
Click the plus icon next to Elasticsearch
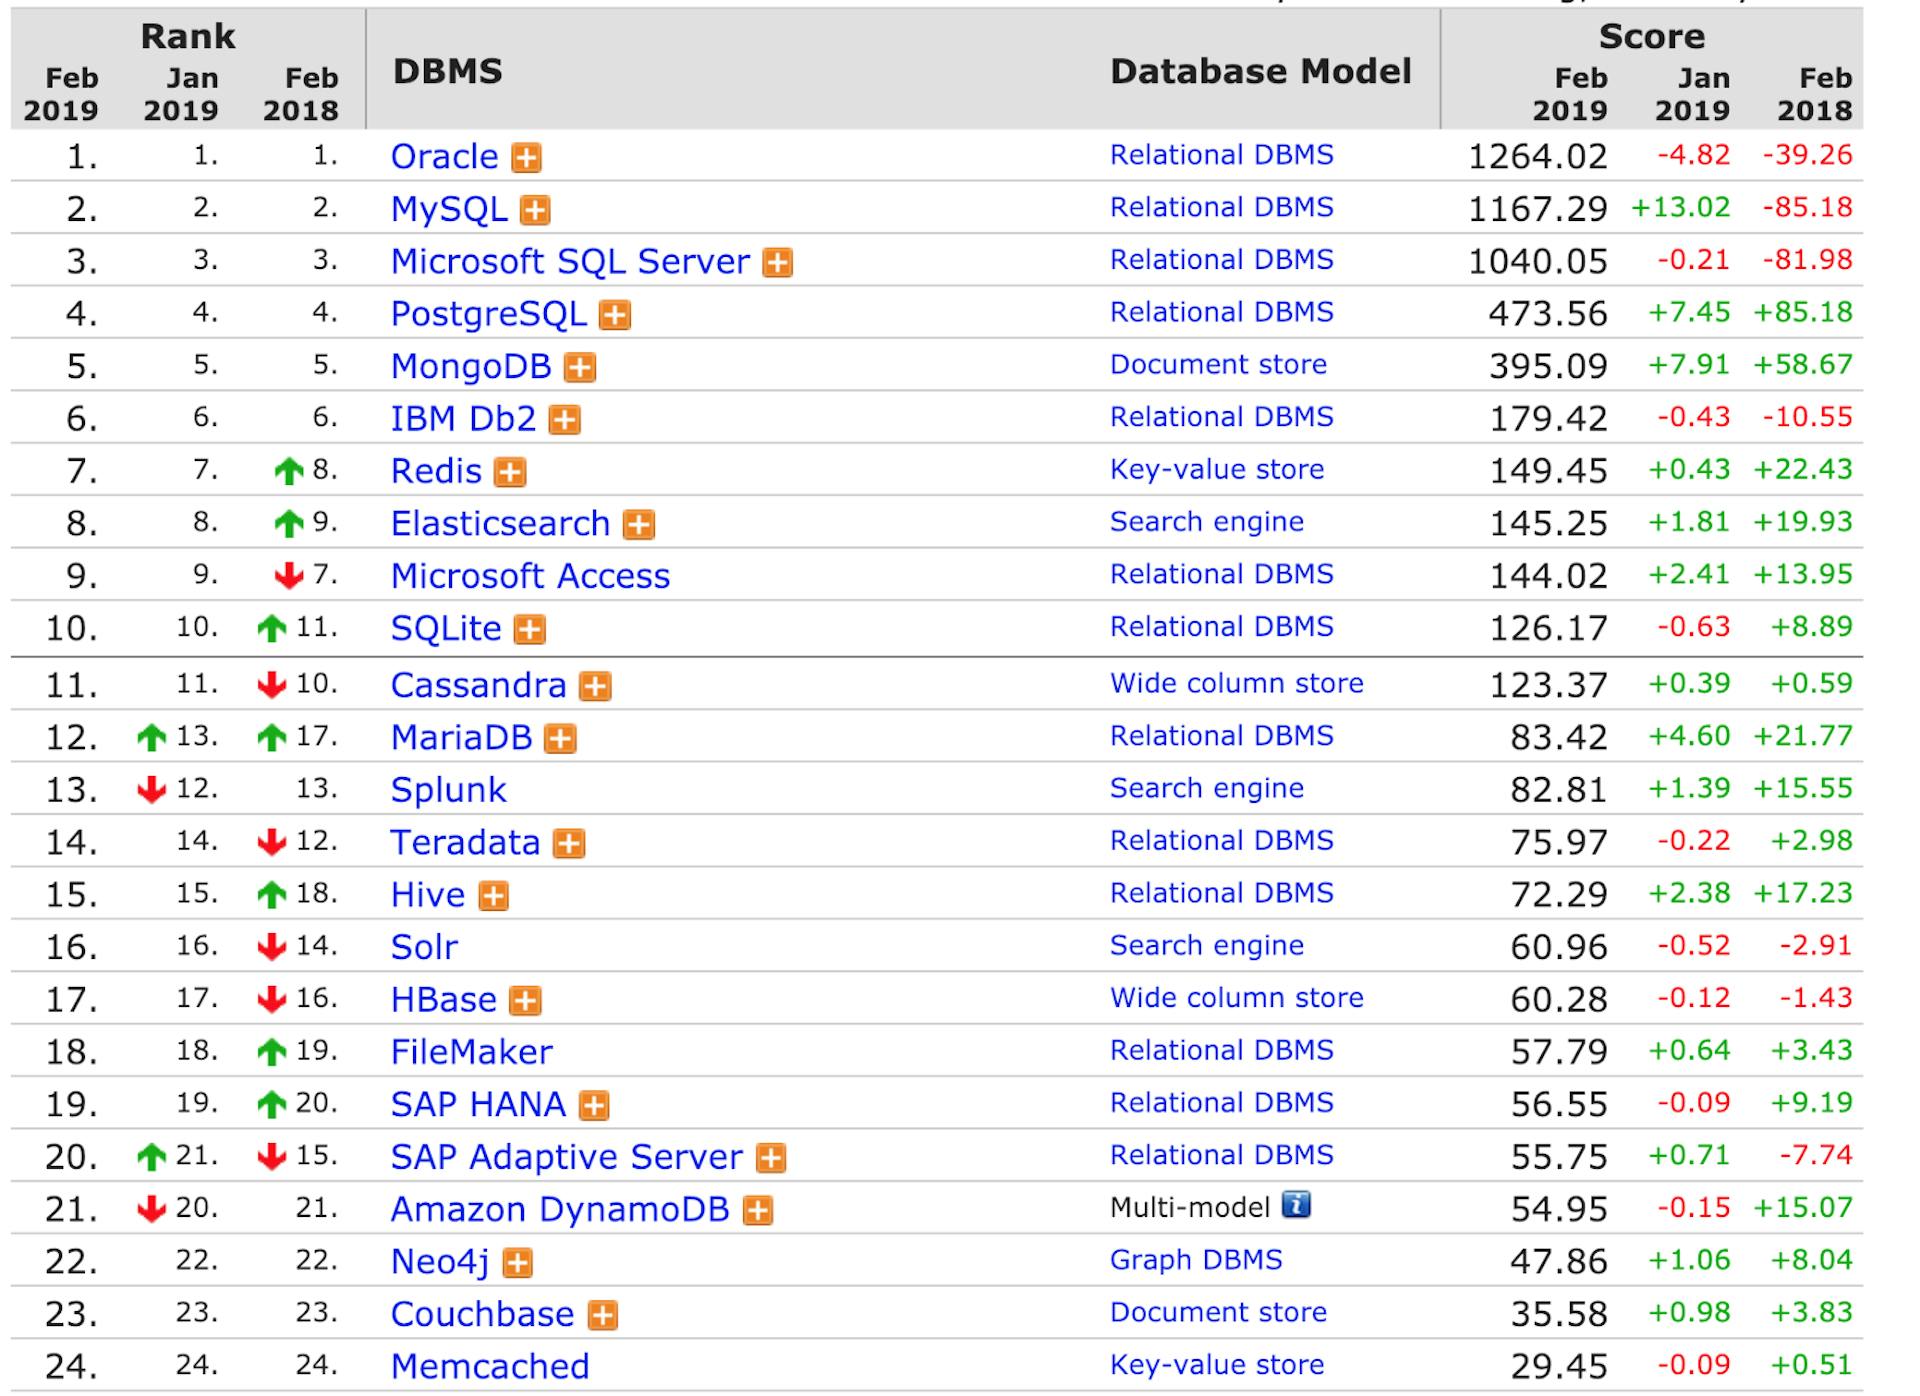point(638,525)
